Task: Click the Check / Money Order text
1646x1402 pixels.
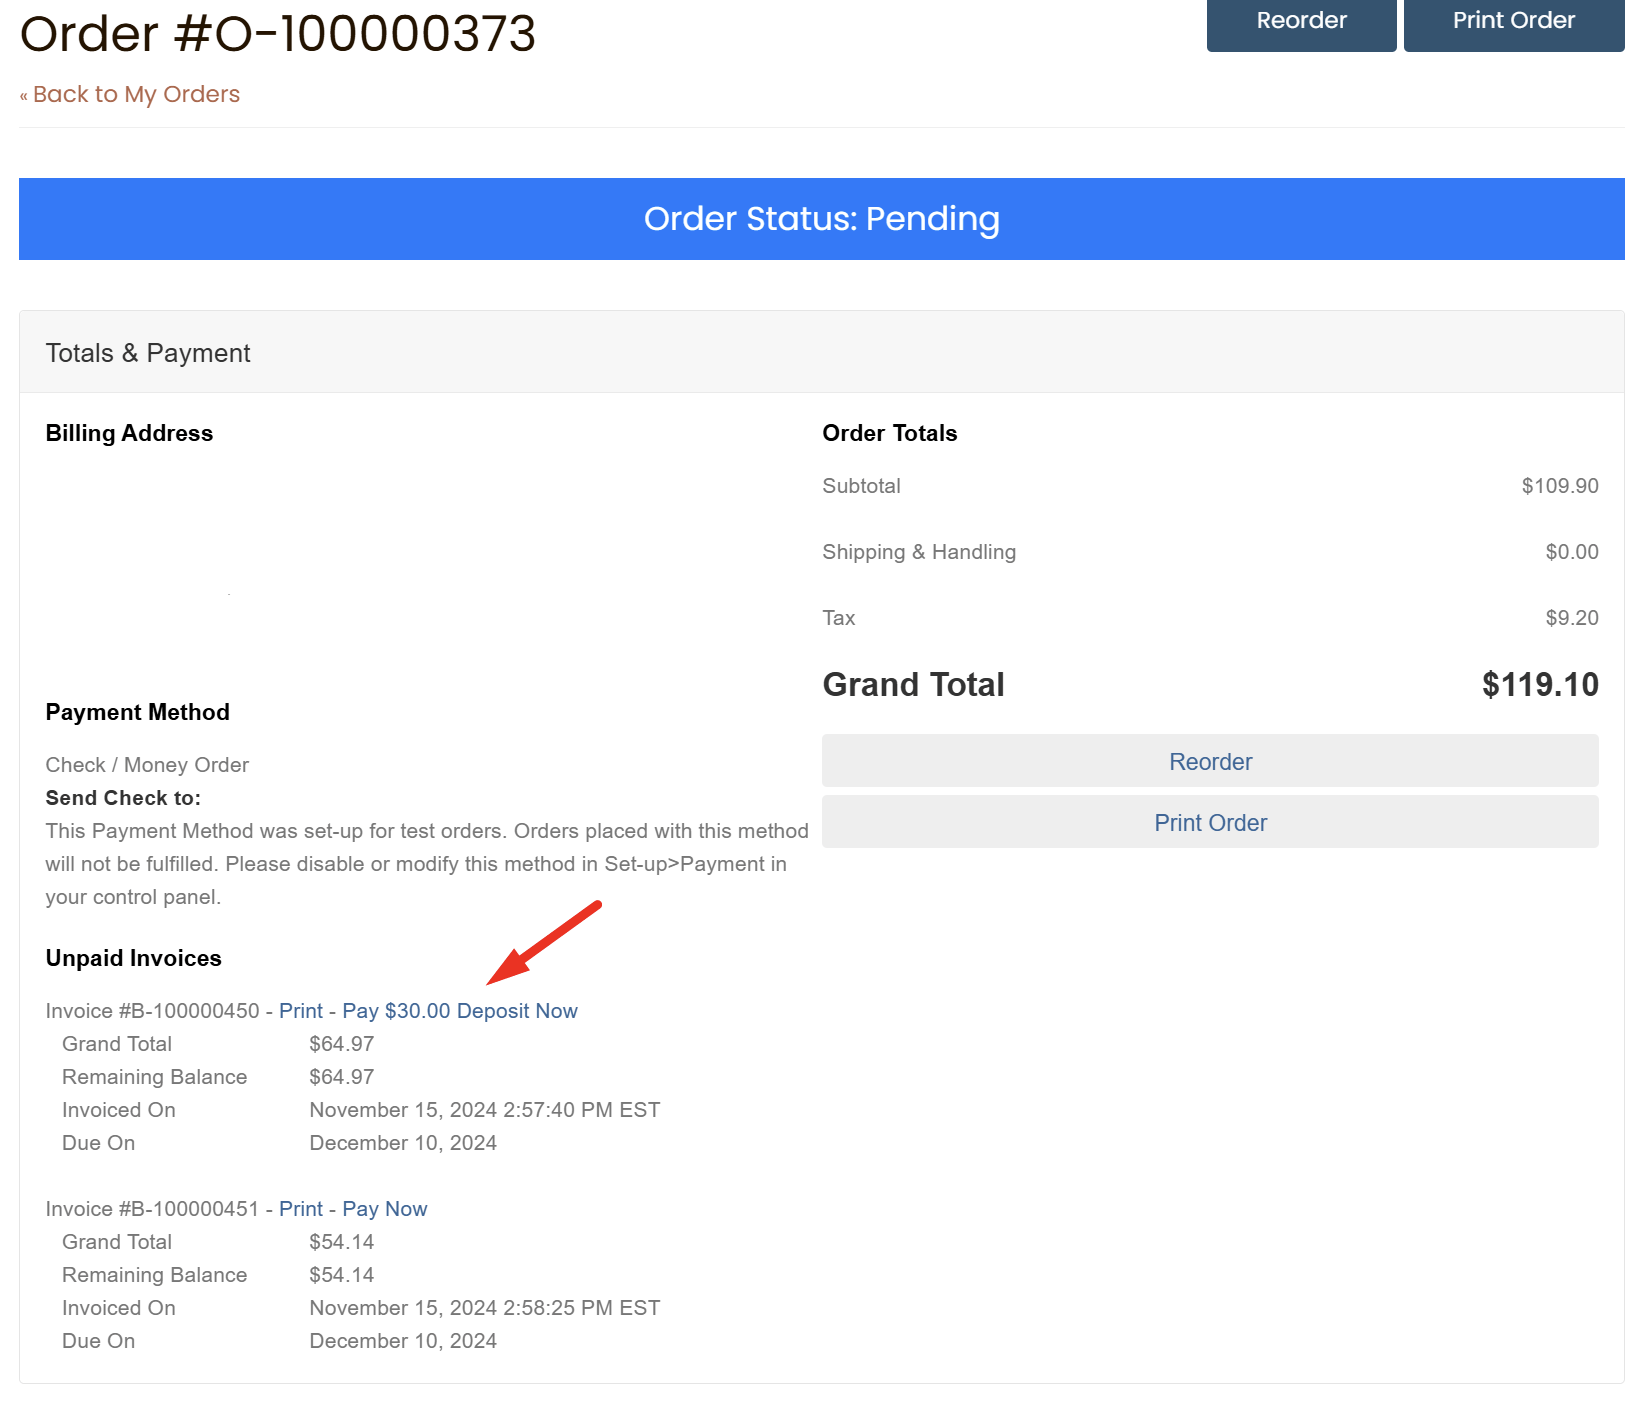Action: click(x=147, y=765)
